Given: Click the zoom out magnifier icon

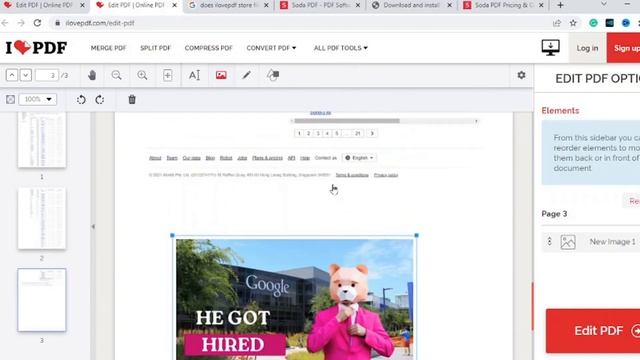Looking at the screenshot, I should click(116, 75).
